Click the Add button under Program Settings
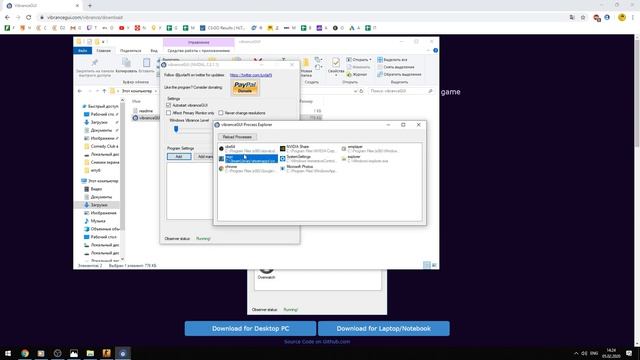Viewport: 640px width, 360px height. coord(179,157)
